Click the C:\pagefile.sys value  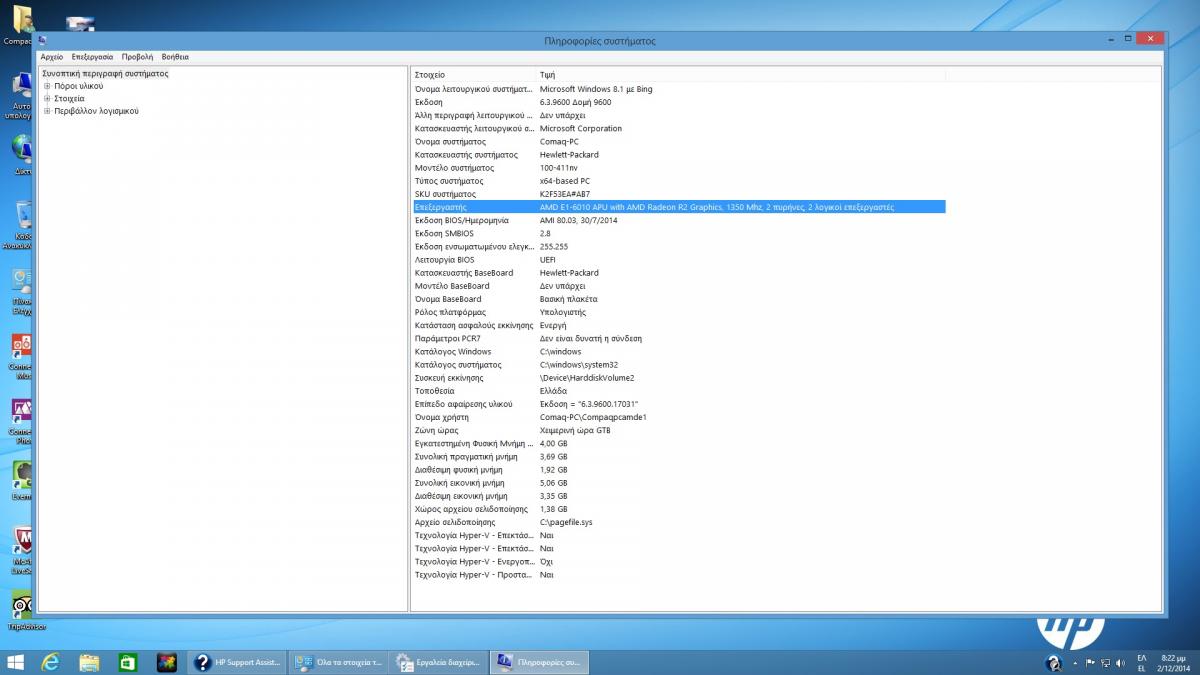(566, 522)
